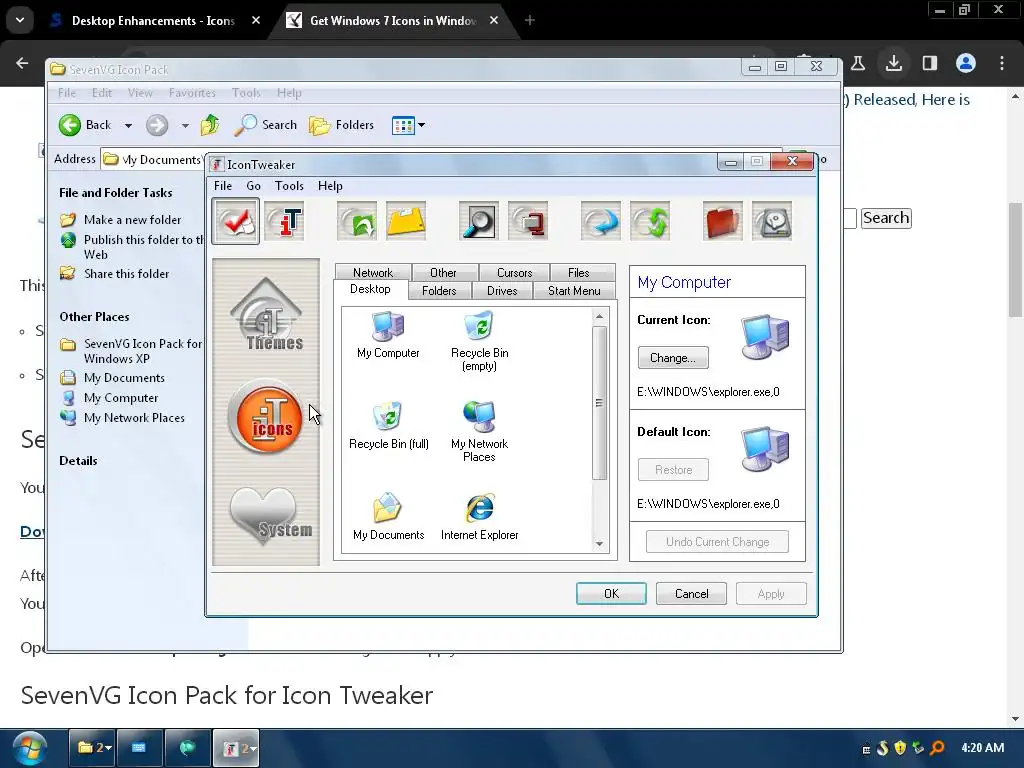Click the Start orb on the taskbar
The height and width of the screenshot is (768, 1024).
coord(29,748)
